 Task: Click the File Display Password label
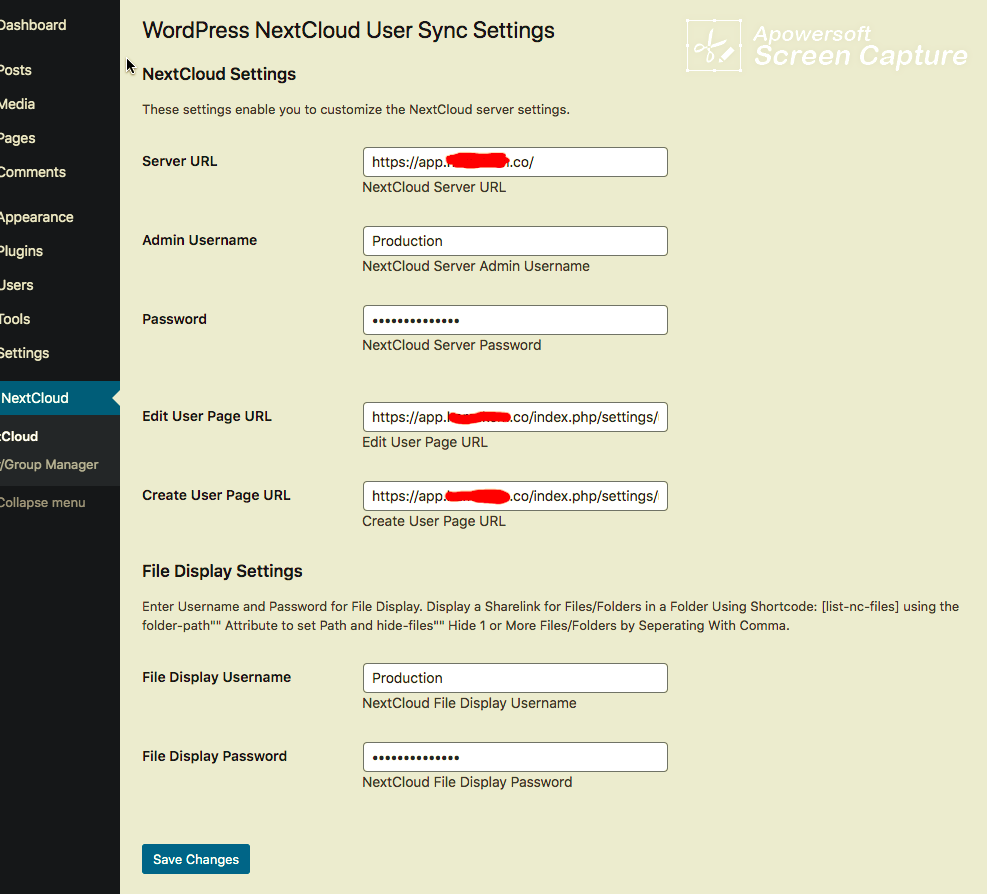coord(214,756)
